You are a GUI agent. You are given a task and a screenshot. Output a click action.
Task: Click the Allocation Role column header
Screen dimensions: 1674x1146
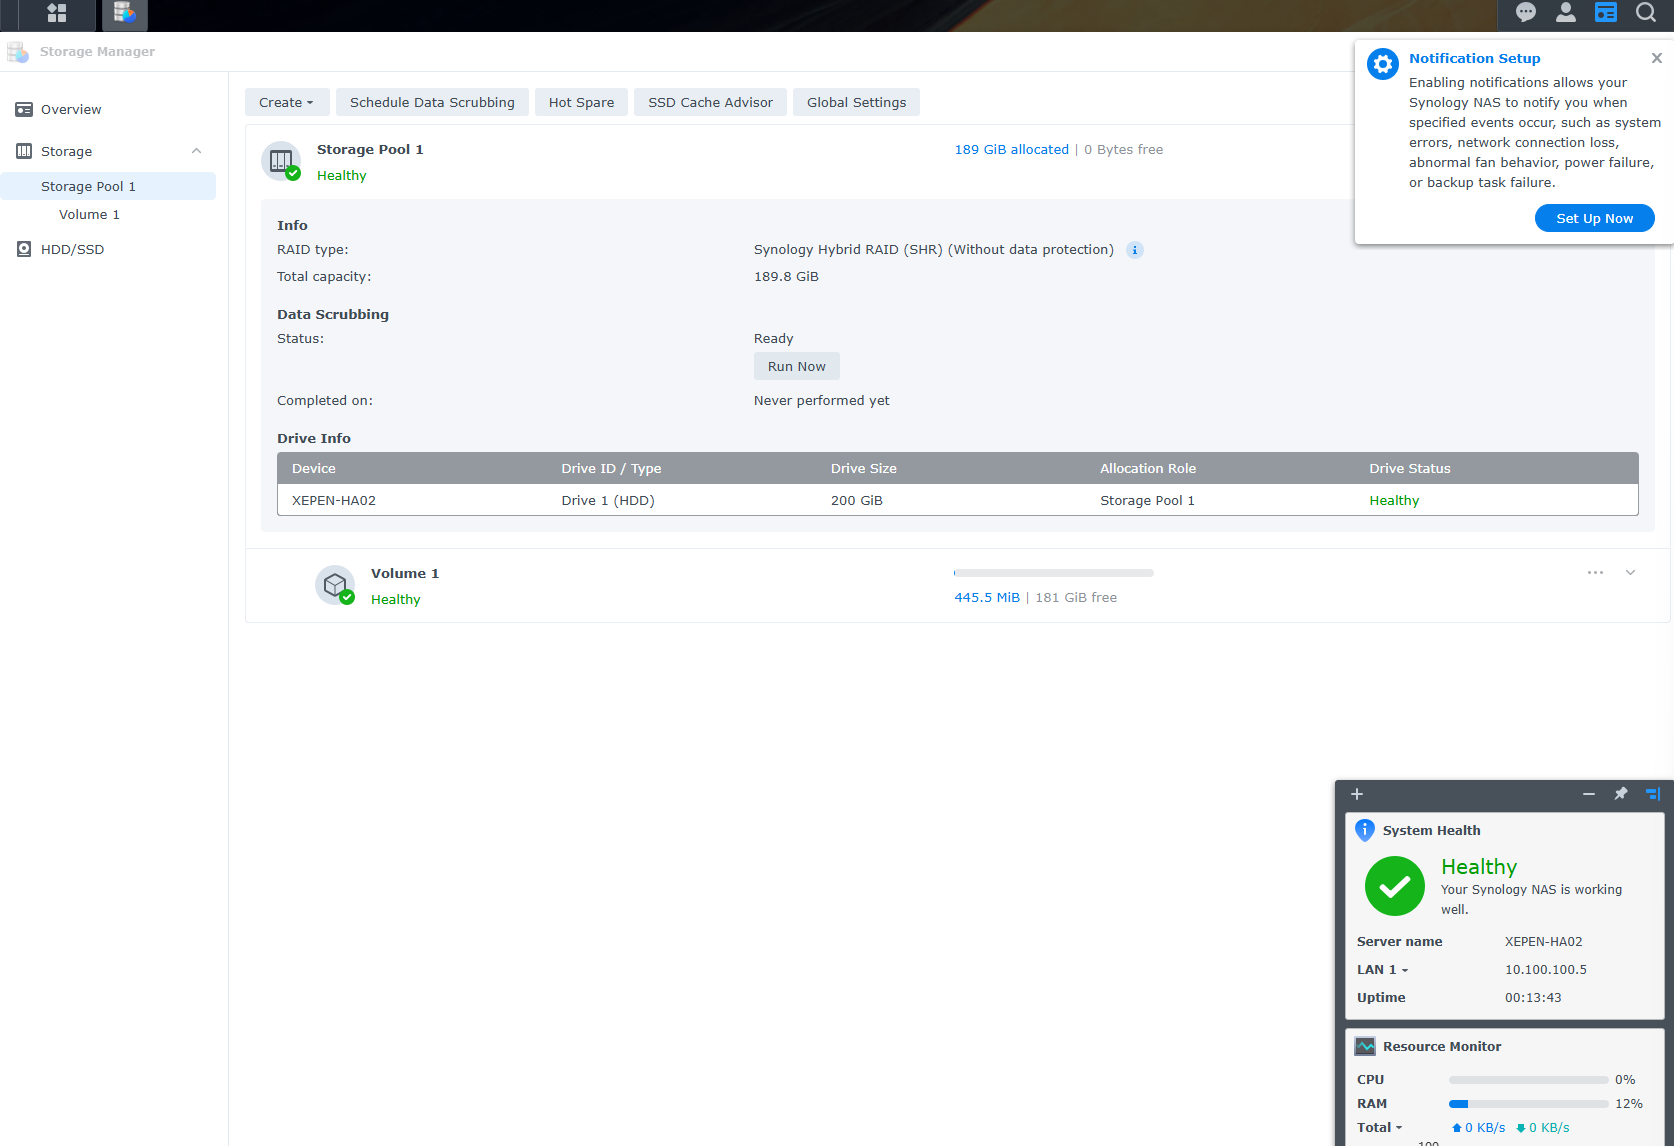click(x=1148, y=469)
